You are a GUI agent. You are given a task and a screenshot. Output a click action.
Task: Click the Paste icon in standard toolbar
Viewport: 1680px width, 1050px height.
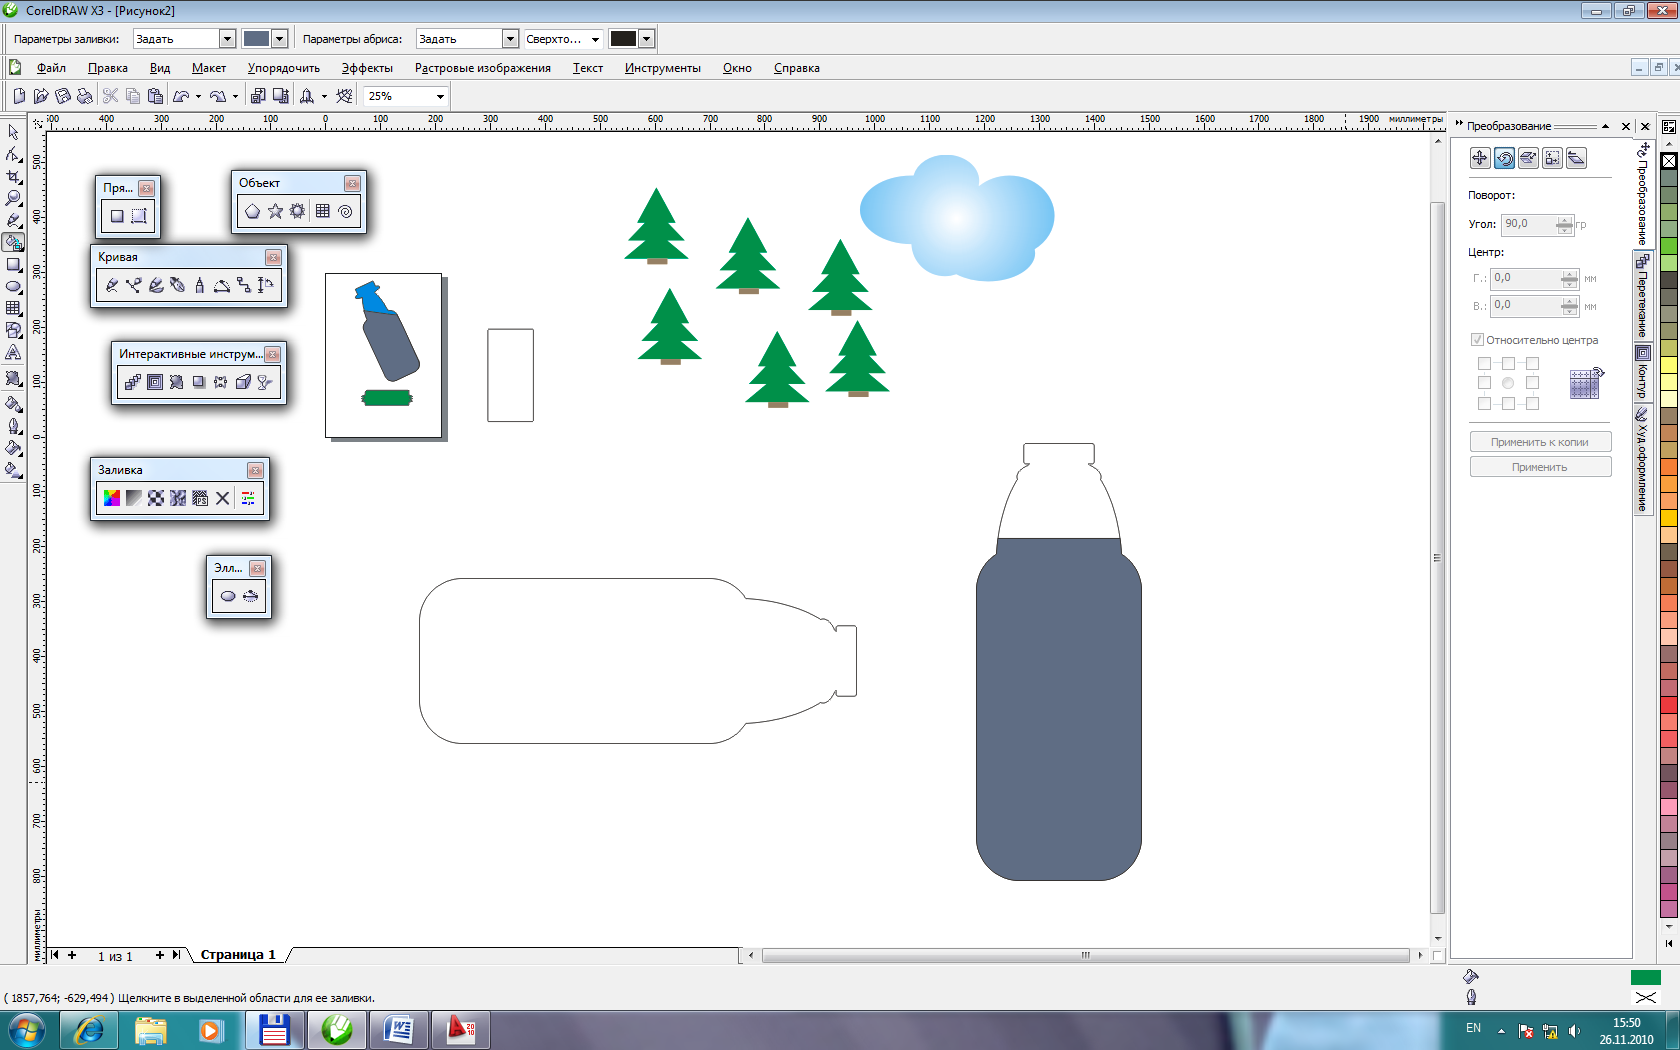tap(155, 96)
